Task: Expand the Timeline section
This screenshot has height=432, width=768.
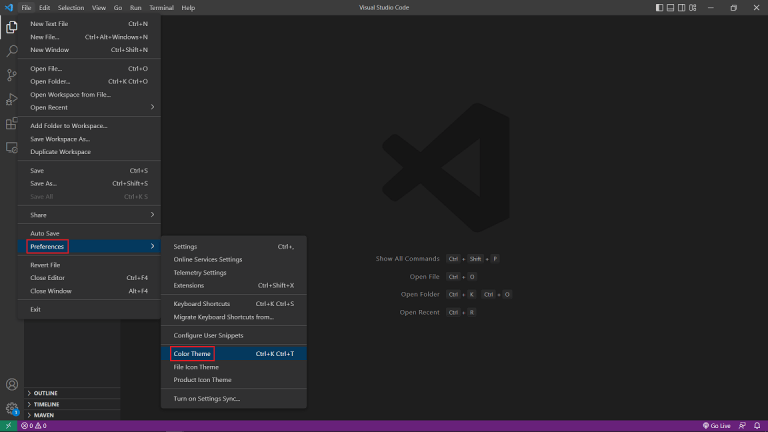Action: click(46, 404)
